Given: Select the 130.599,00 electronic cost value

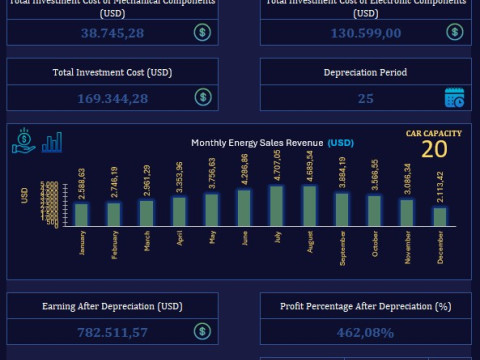Looking at the screenshot, I should [366, 33].
